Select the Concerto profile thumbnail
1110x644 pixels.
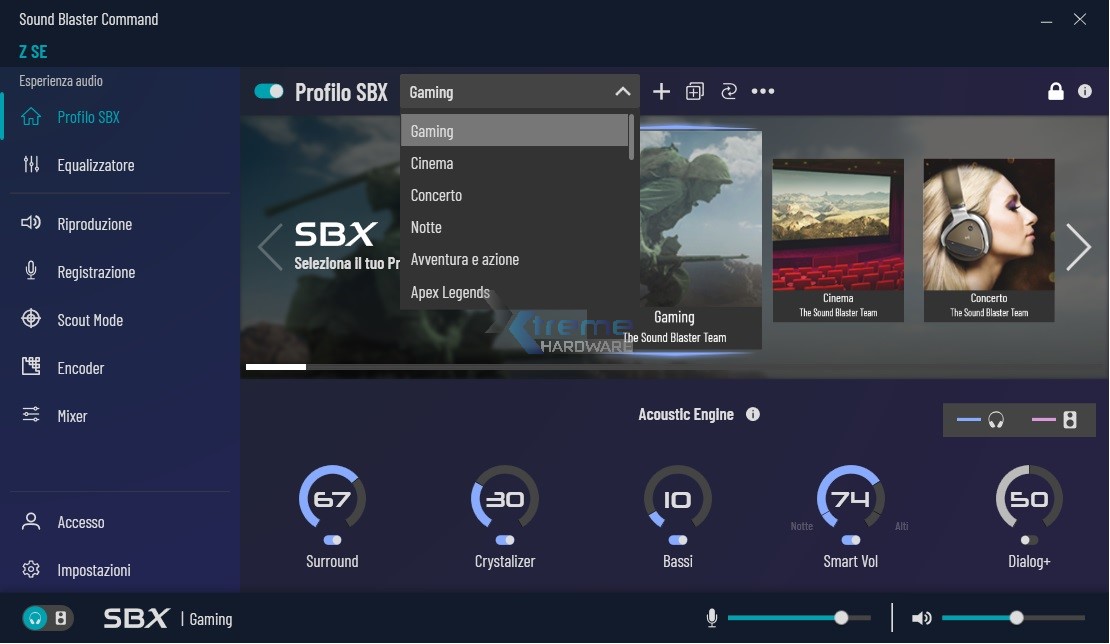(x=988, y=239)
